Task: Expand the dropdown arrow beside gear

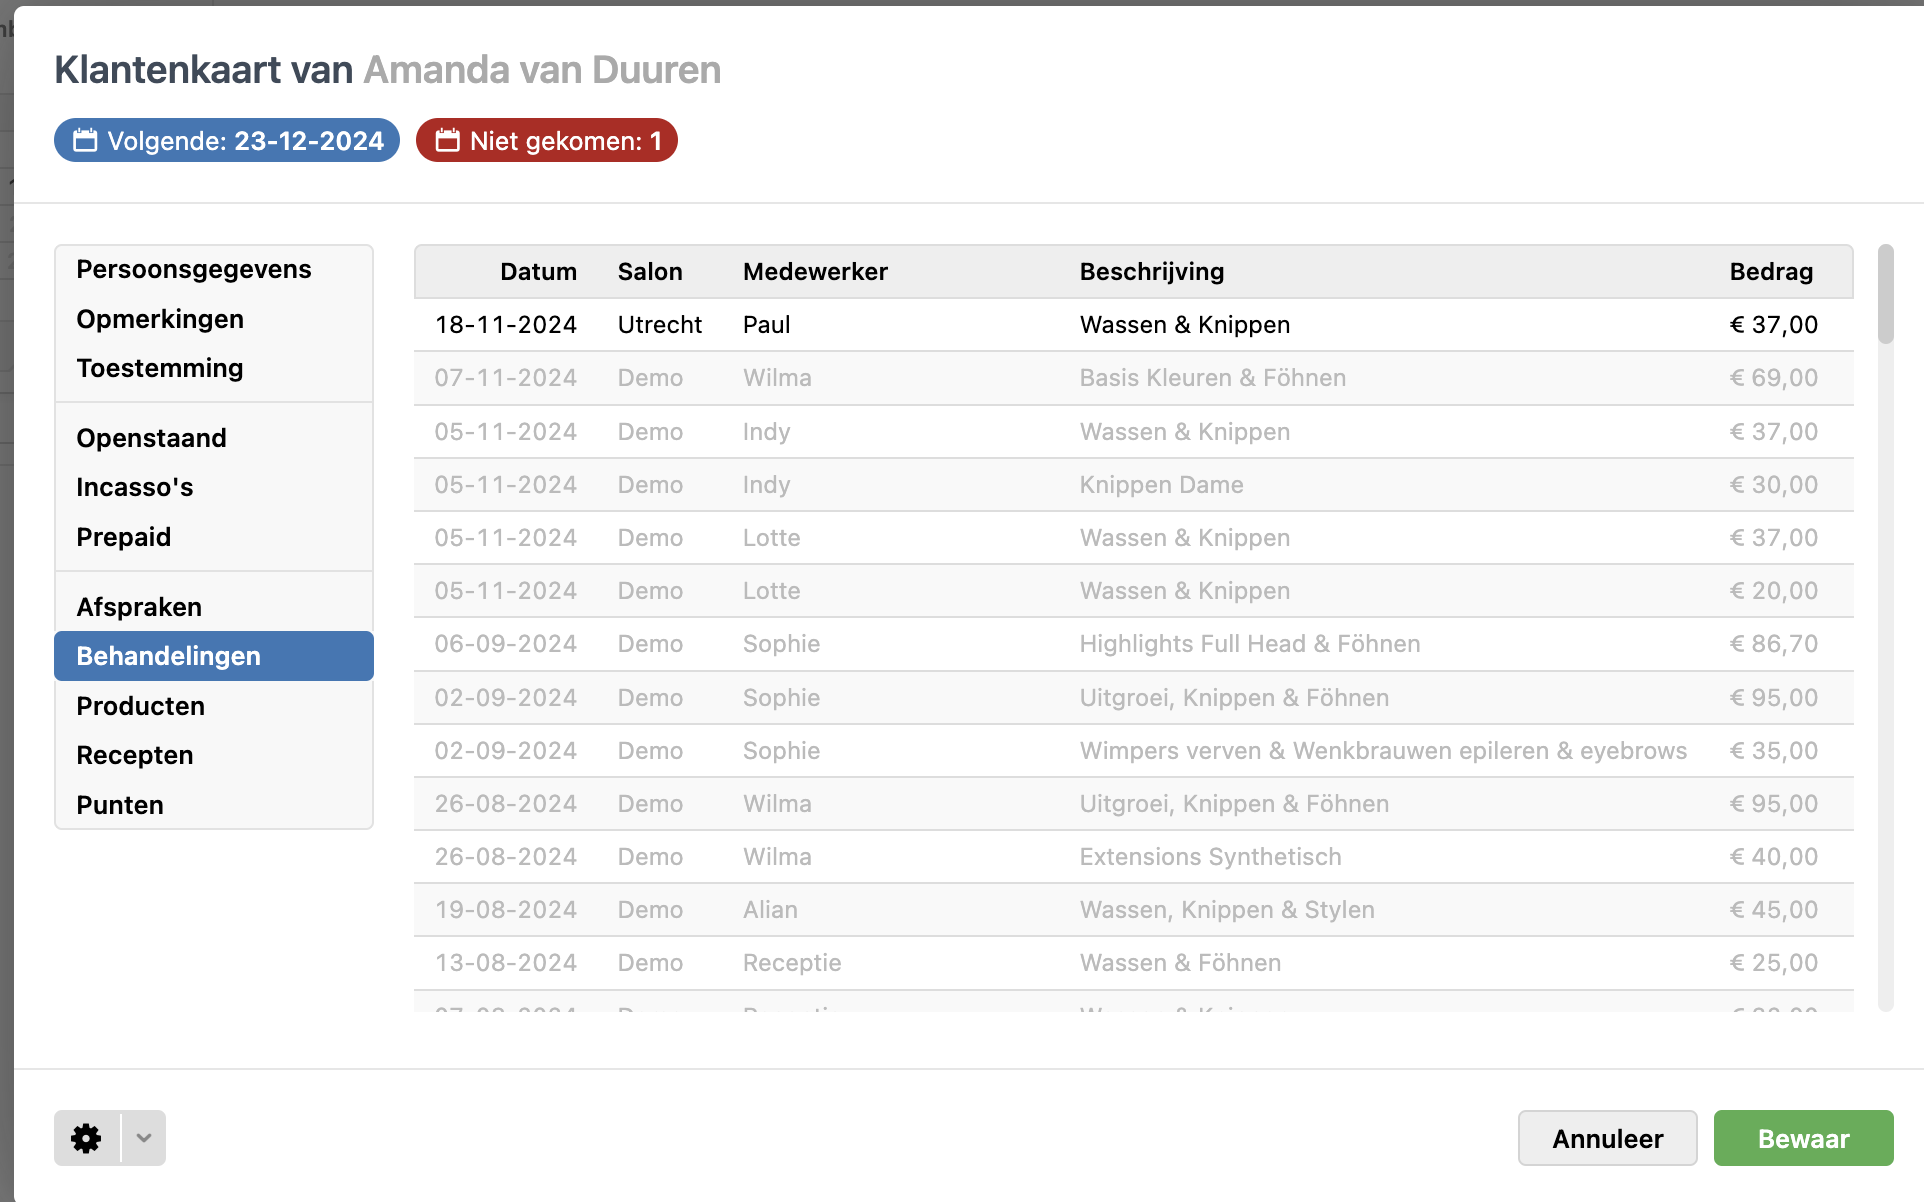Action: (x=144, y=1138)
